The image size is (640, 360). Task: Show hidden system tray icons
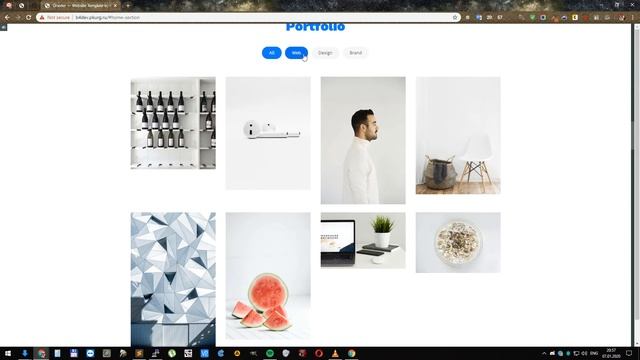(x=544, y=353)
